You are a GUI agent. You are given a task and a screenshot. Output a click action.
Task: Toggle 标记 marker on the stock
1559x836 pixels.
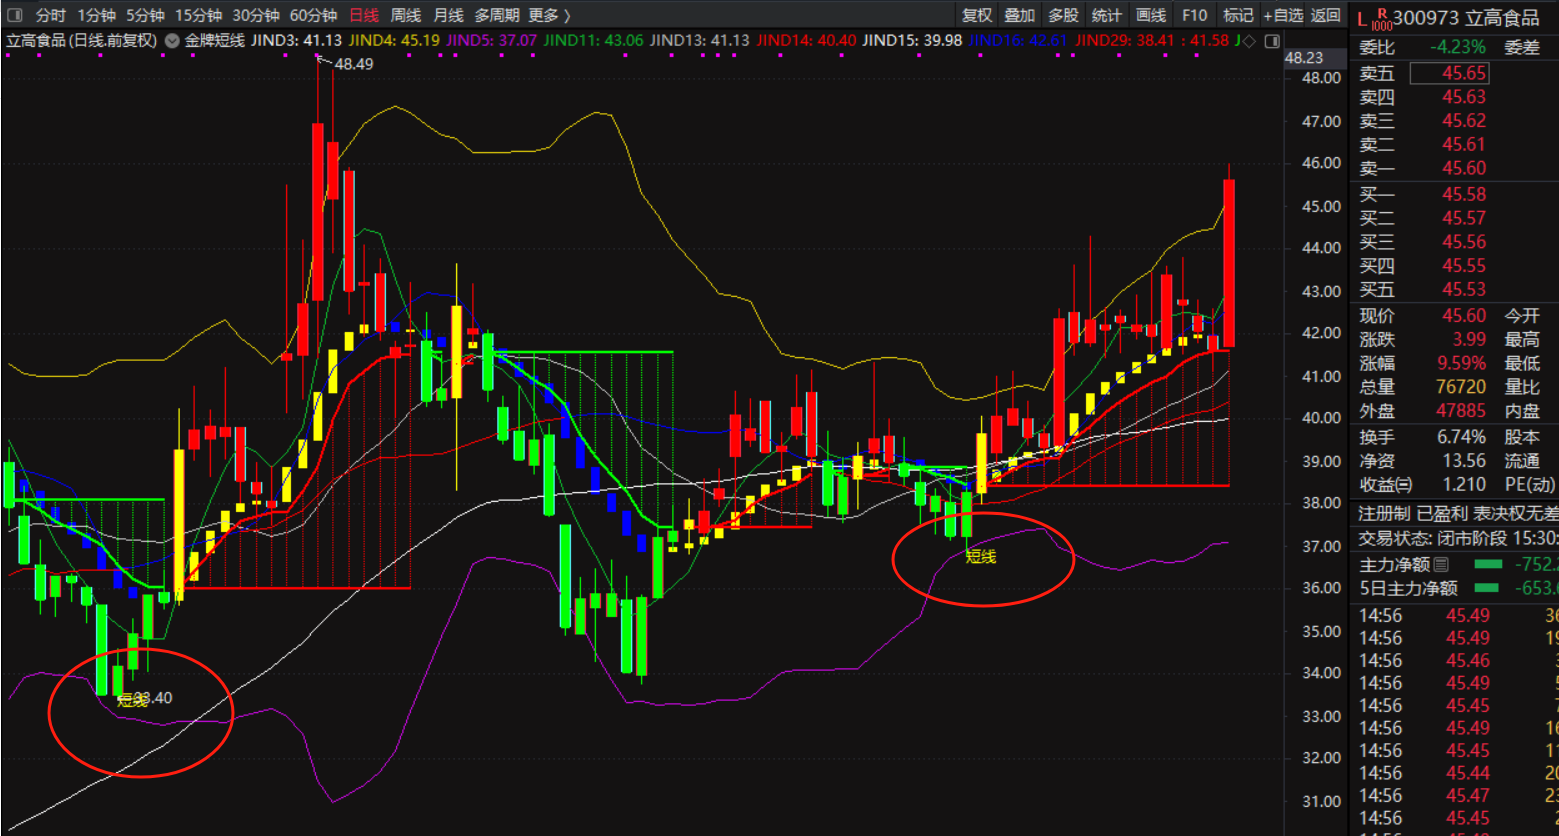tap(1238, 15)
